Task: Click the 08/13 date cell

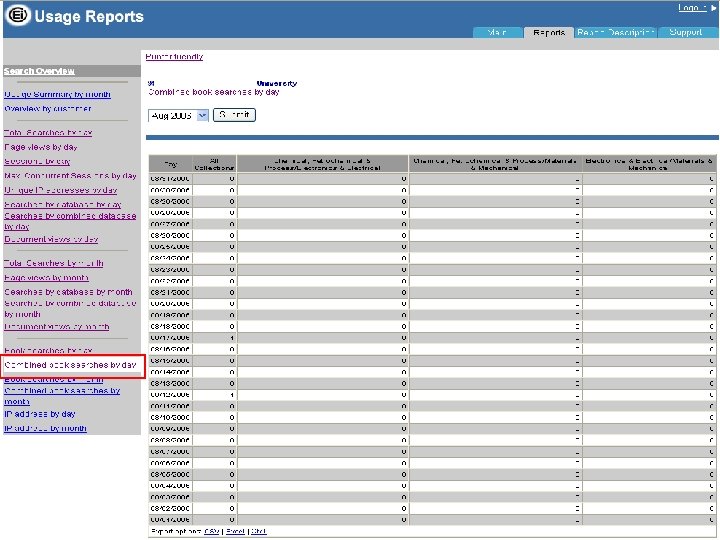Action: tap(170, 383)
